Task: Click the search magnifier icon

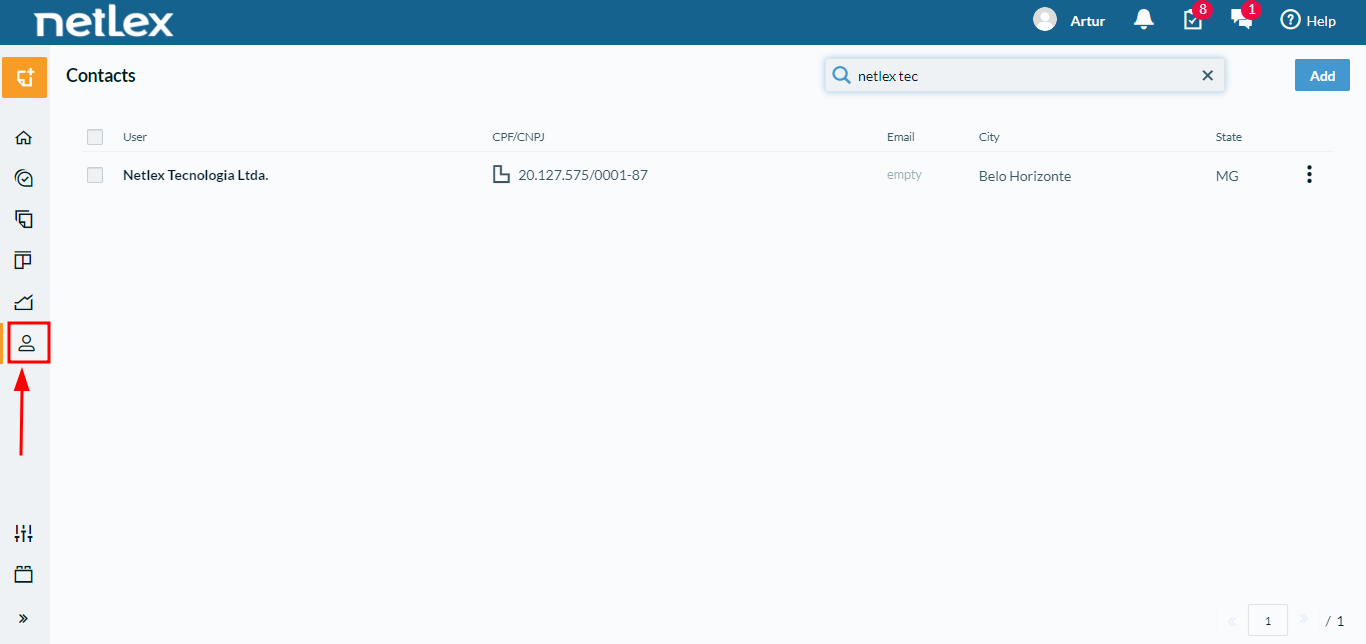Action: click(842, 75)
